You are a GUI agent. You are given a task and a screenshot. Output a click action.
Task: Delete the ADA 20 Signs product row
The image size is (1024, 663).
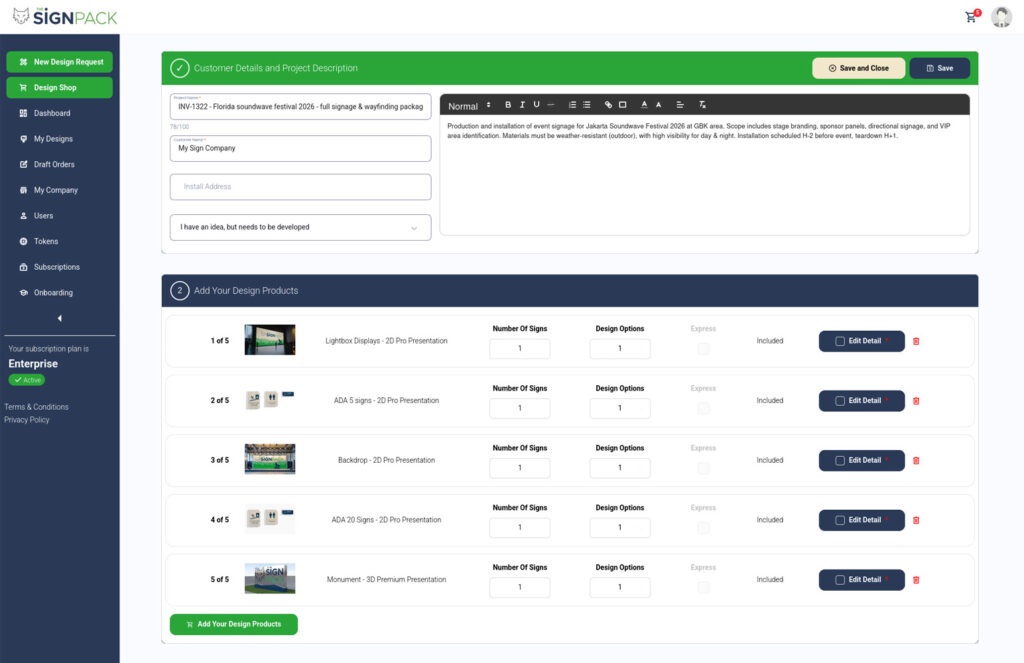click(916, 521)
